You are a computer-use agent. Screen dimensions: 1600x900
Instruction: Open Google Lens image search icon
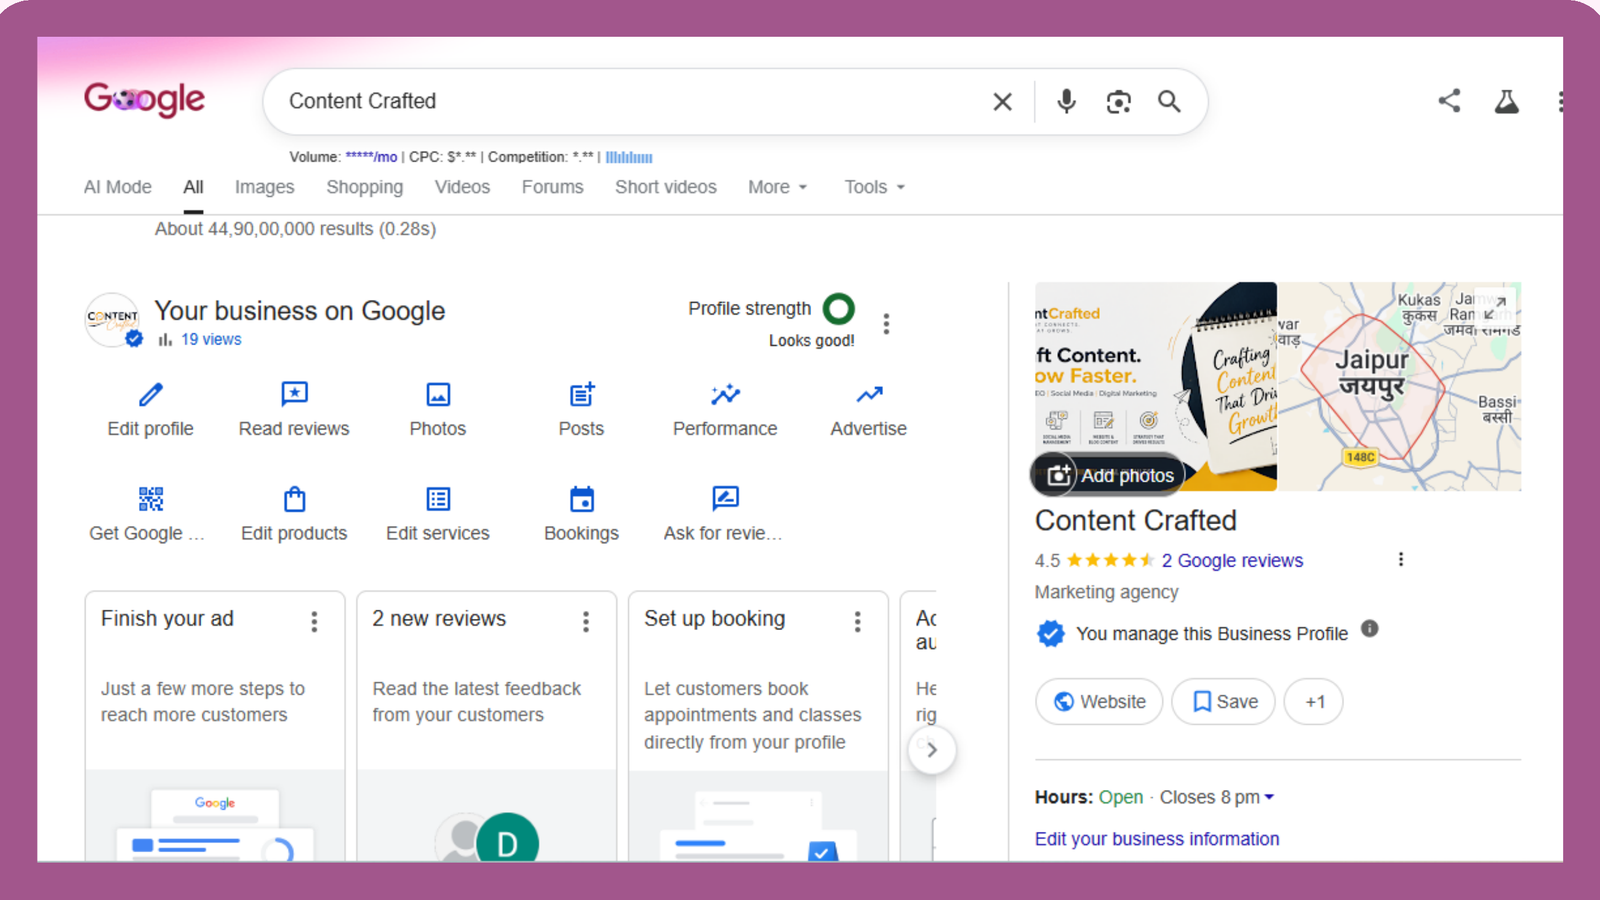(x=1118, y=101)
